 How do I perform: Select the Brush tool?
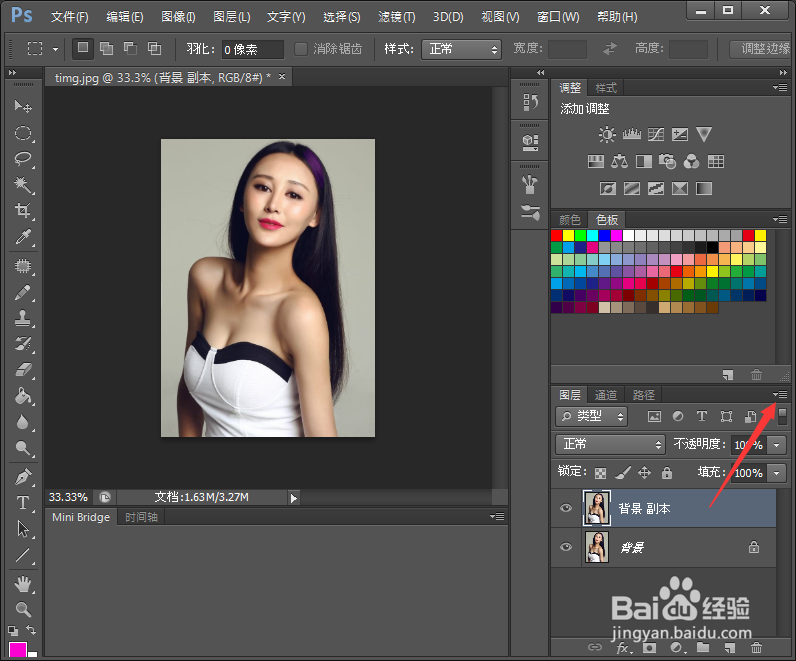[23, 293]
